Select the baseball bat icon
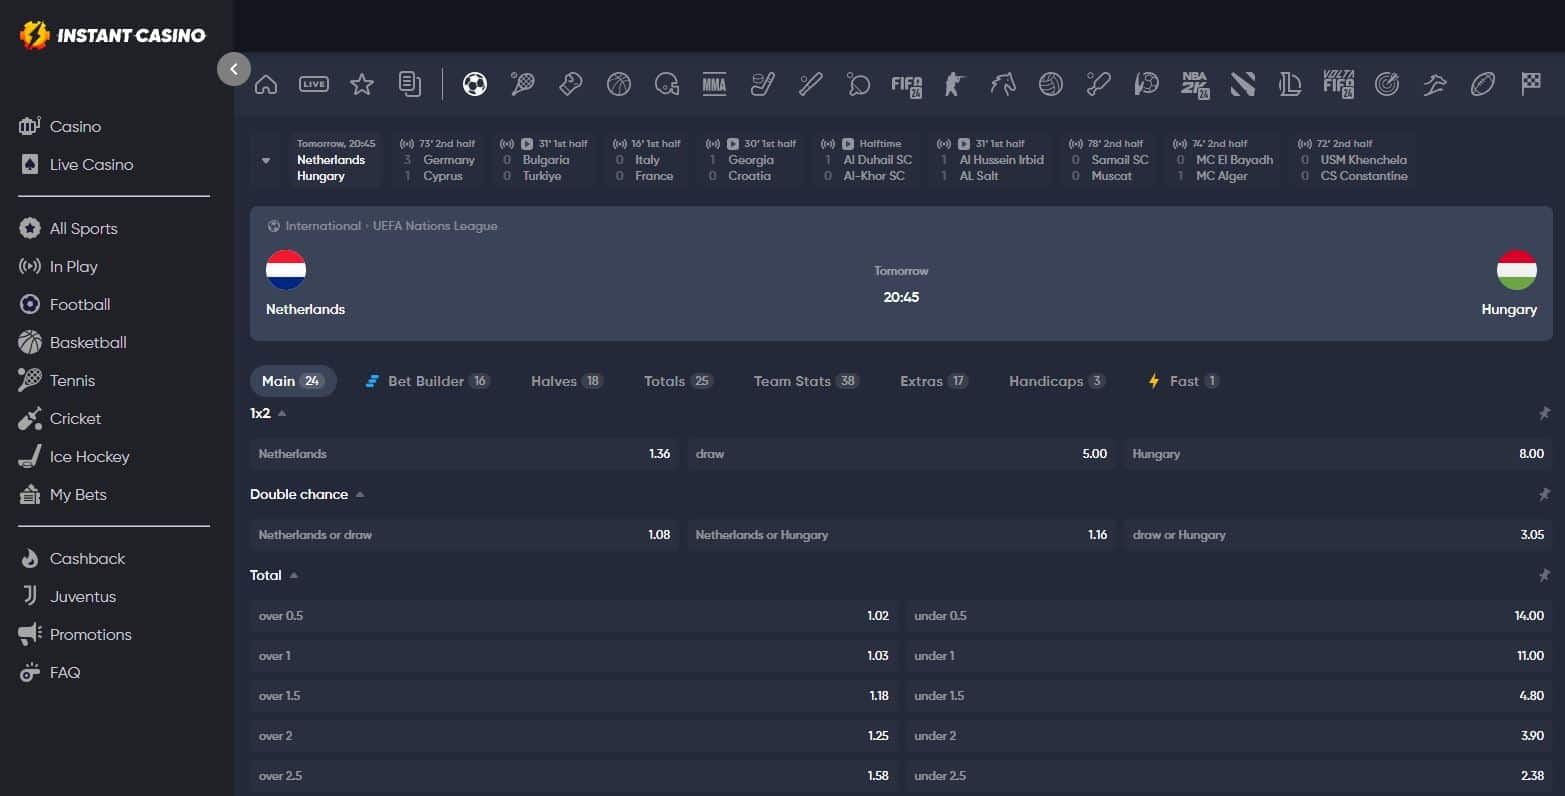The image size is (1565, 796). (x=811, y=84)
